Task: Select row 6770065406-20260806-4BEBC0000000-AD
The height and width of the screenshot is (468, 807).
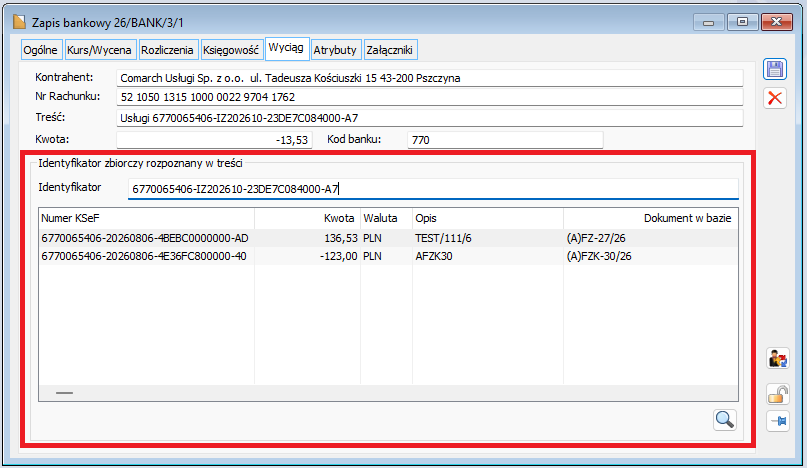Action: click(x=388, y=238)
